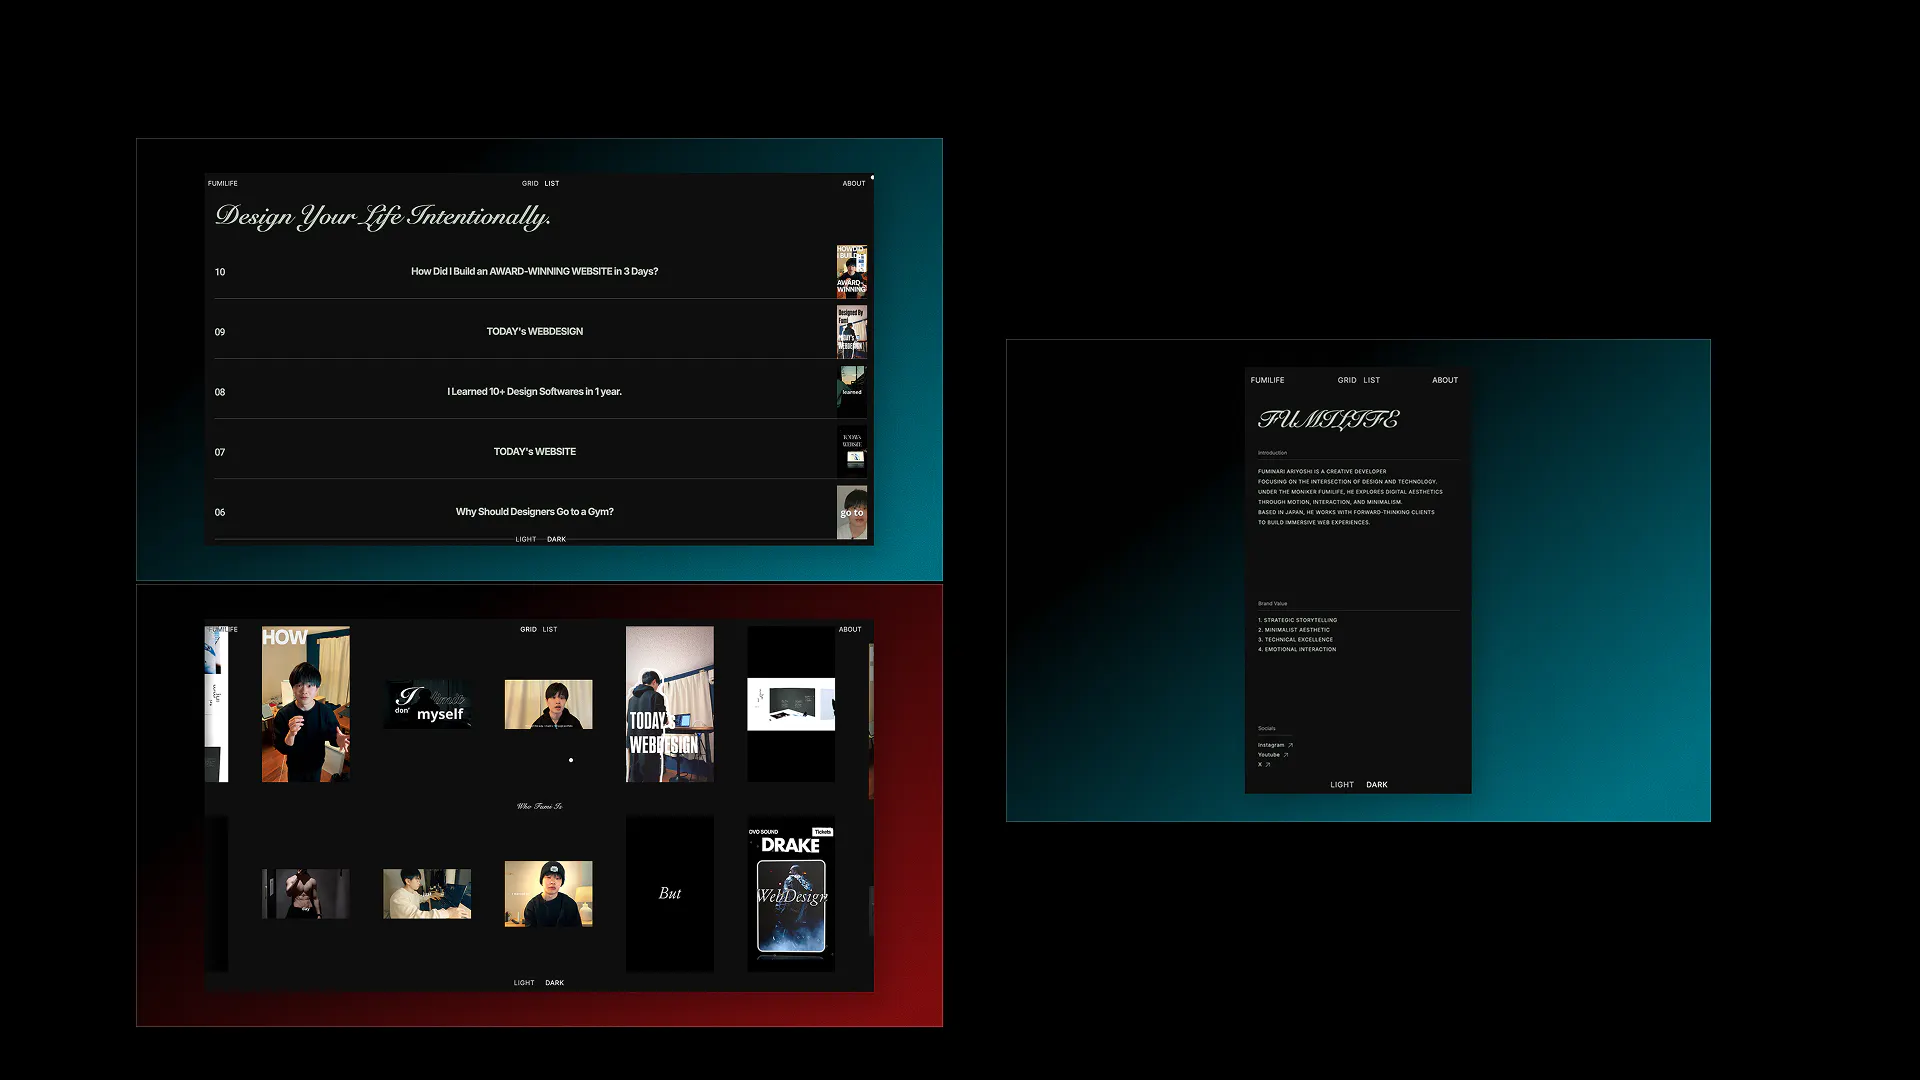Open 'I Learned 10+ Design Softwares in 1 year.'
Image resolution: width=1920 pixels, height=1080 pixels.
534,392
